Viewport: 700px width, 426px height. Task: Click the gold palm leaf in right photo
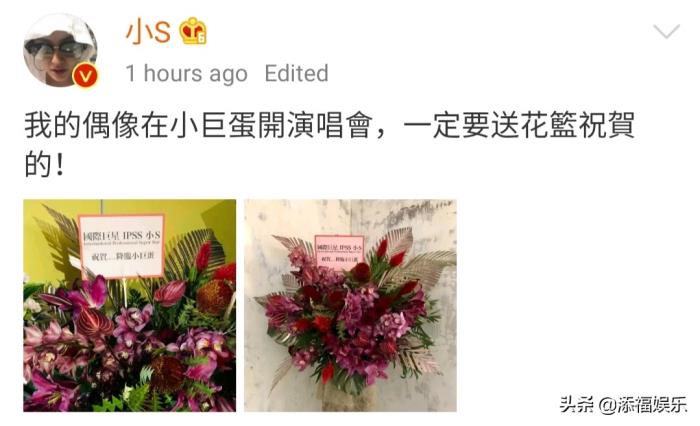pyautogui.click(x=420, y=266)
